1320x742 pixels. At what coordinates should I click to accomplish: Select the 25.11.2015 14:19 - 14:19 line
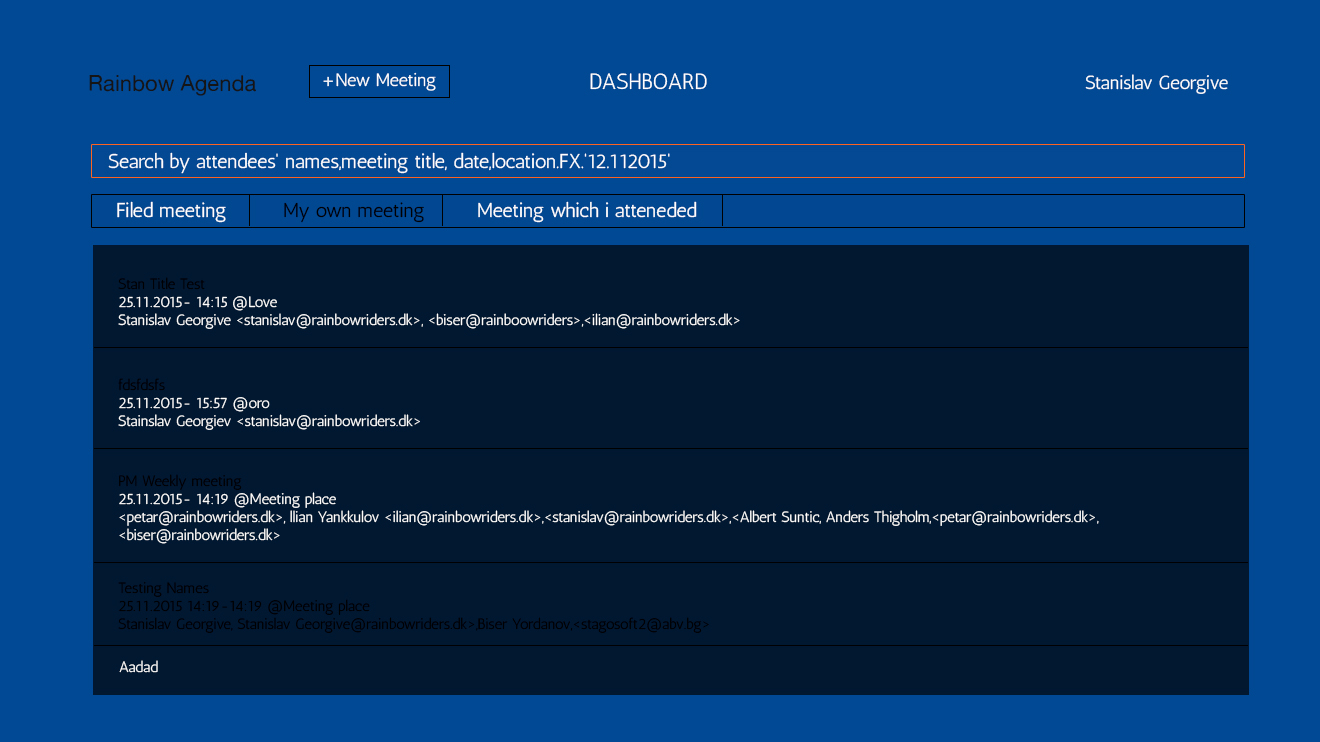coord(244,606)
